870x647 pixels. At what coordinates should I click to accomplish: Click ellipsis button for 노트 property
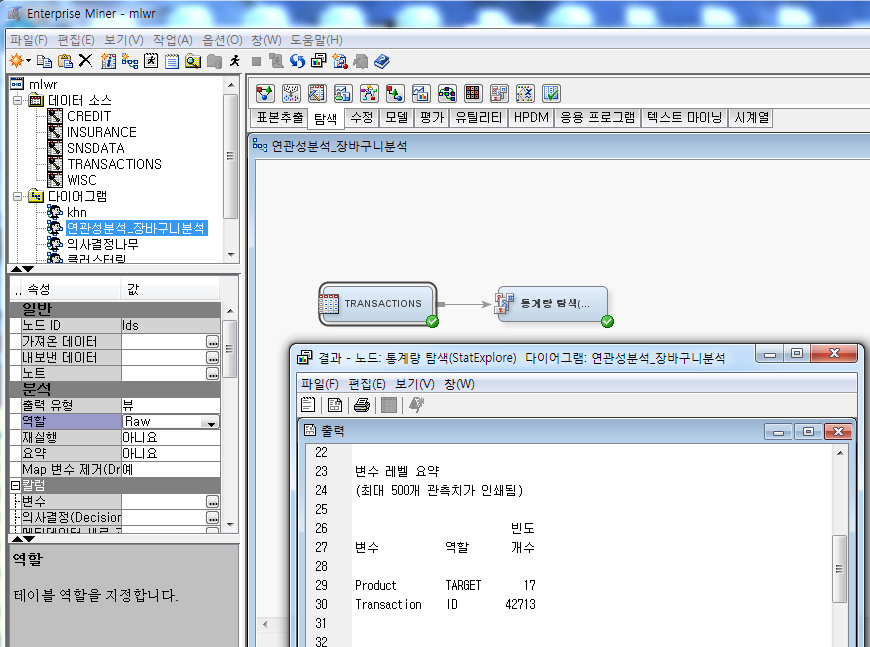click(213, 374)
